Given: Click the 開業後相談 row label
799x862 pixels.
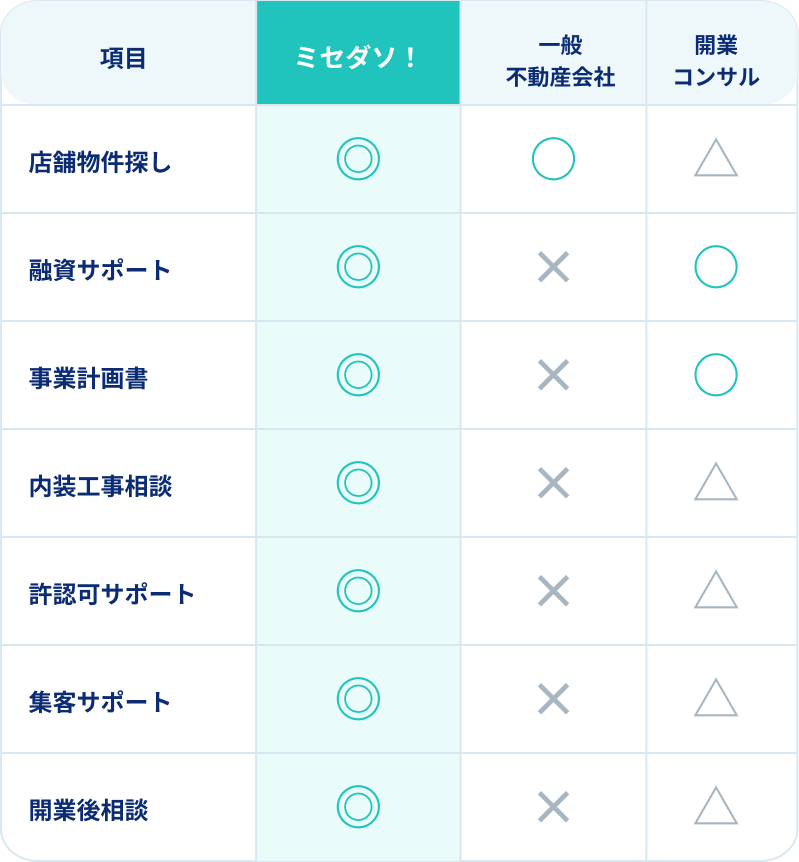Looking at the screenshot, I should point(89,810).
